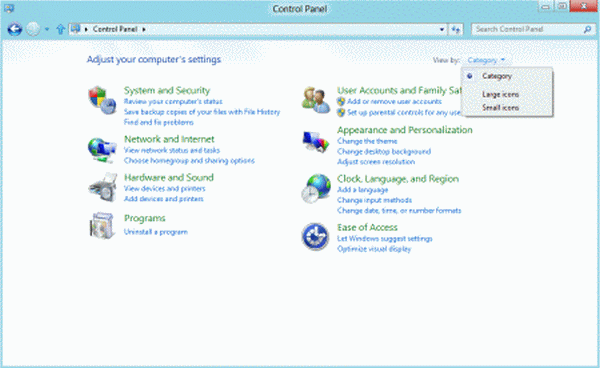Click shield icon next to Set up parental controls
Viewport: 600px width, 368px height.
(341, 112)
